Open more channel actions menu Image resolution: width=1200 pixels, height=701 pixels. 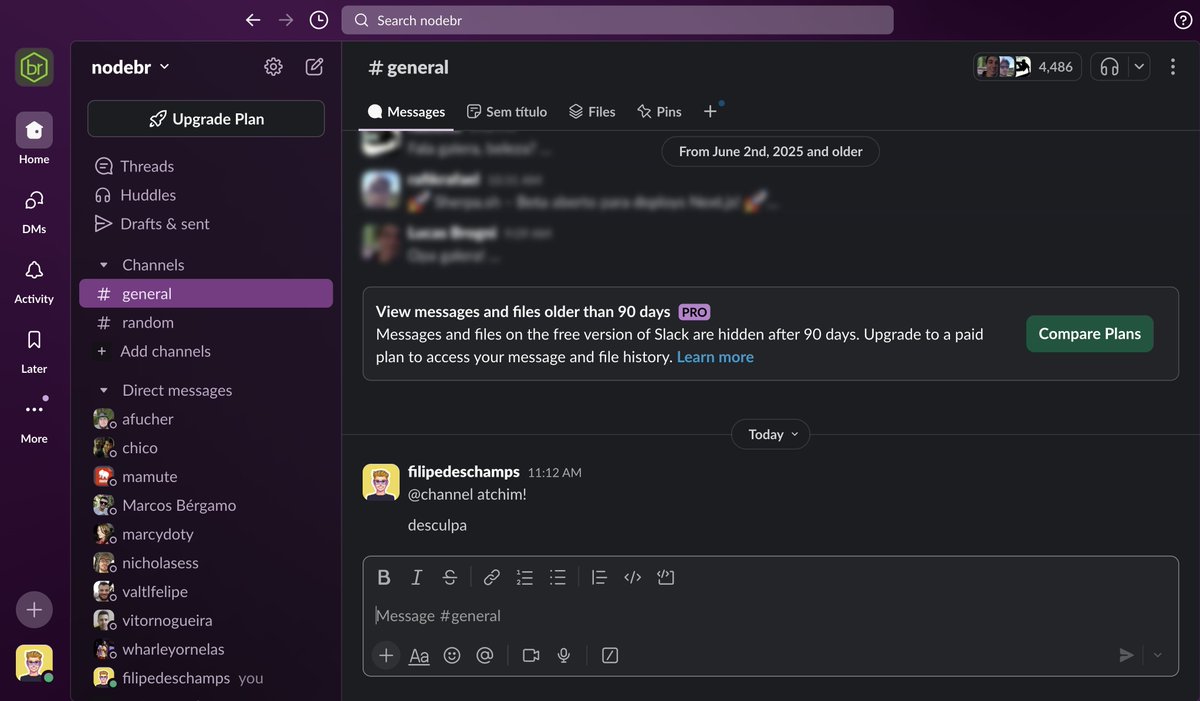click(x=1172, y=67)
